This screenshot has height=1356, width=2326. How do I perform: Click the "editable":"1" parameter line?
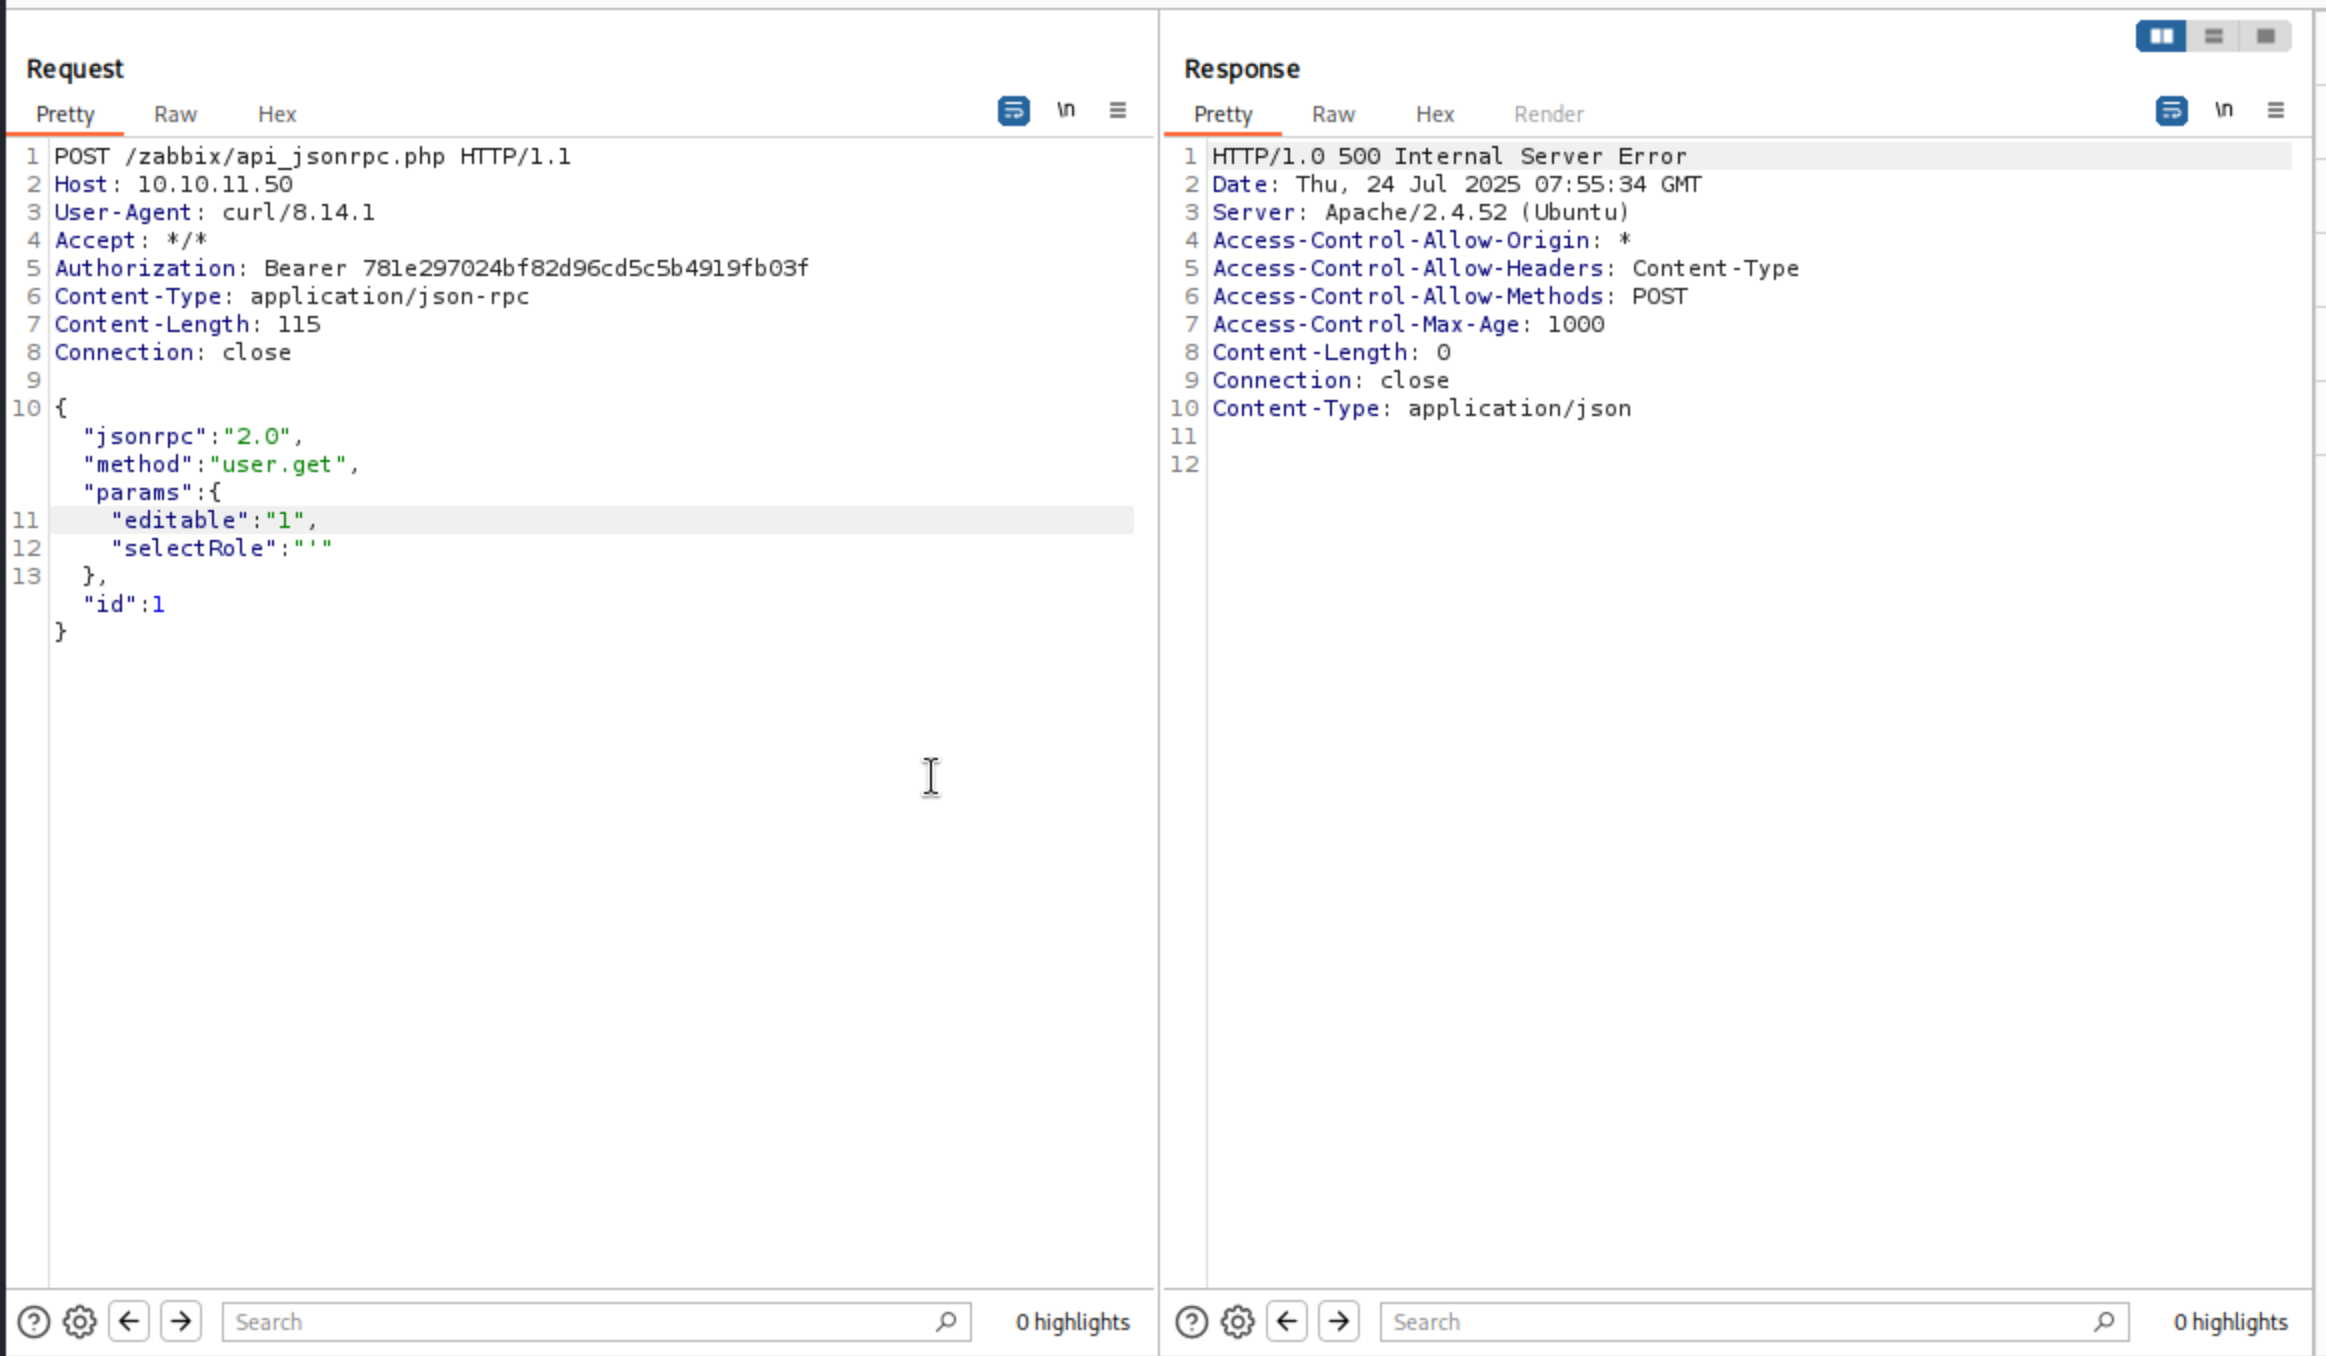[214, 520]
